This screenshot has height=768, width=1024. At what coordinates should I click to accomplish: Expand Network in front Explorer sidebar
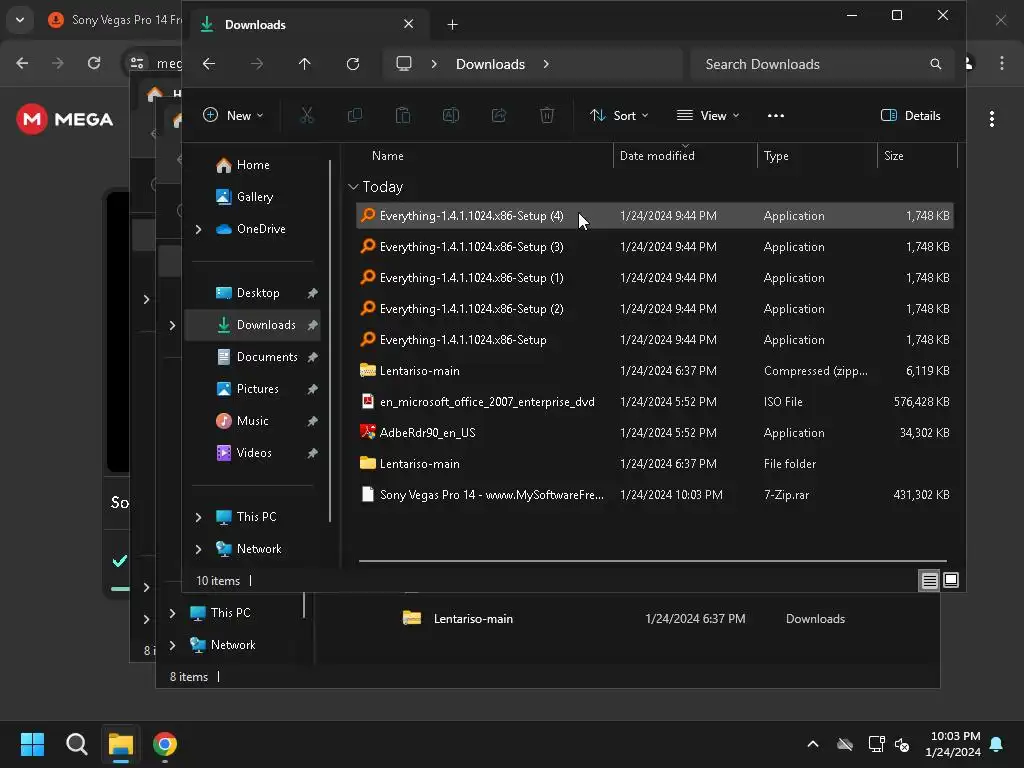point(199,549)
